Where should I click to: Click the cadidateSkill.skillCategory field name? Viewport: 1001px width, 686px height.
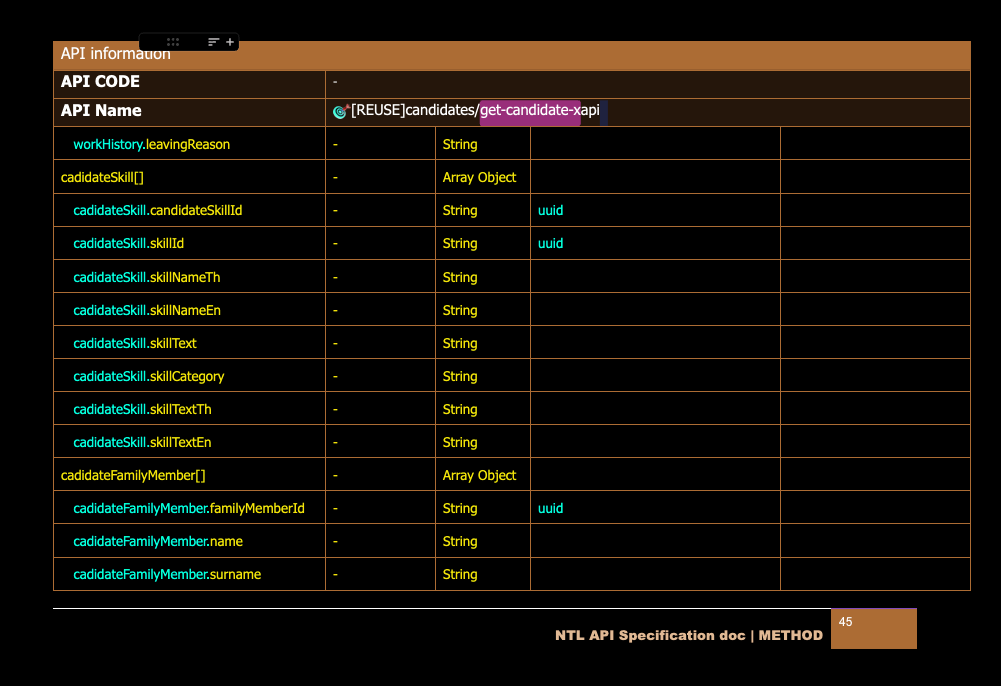click(x=148, y=377)
